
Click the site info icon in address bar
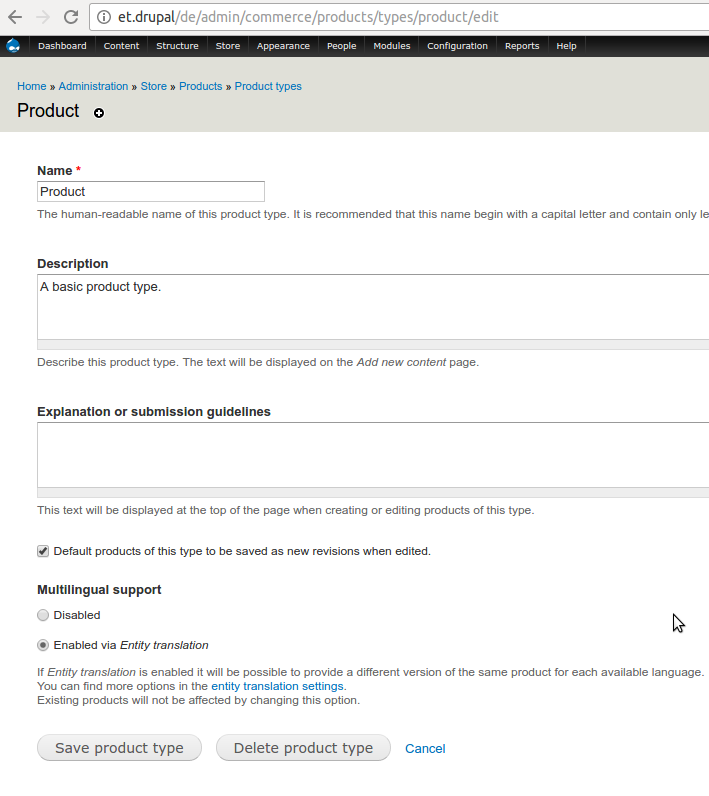(x=104, y=17)
